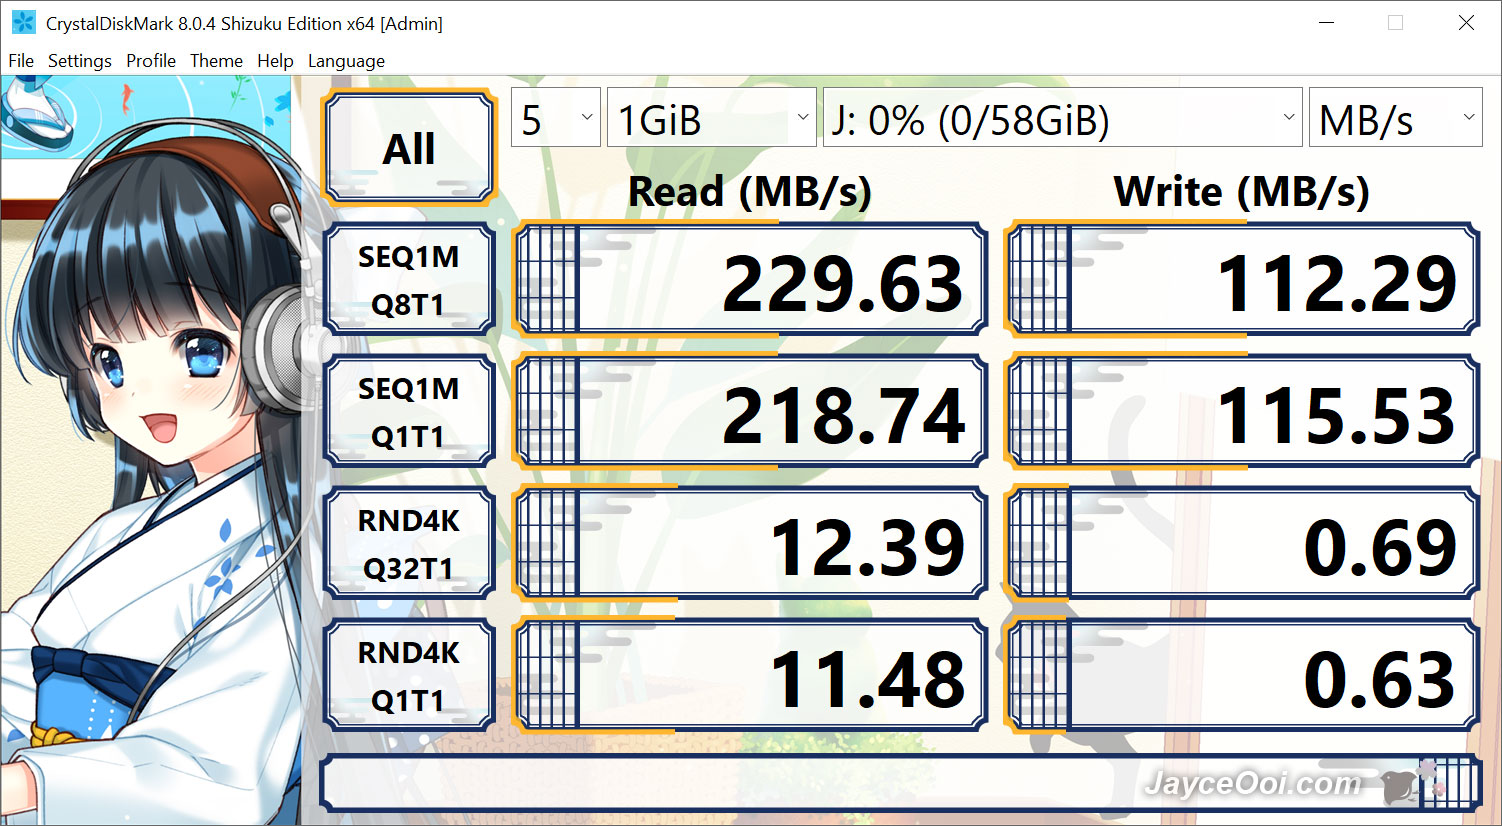Open the Settings menu
Screen dimensions: 1502x826
click(80, 61)
